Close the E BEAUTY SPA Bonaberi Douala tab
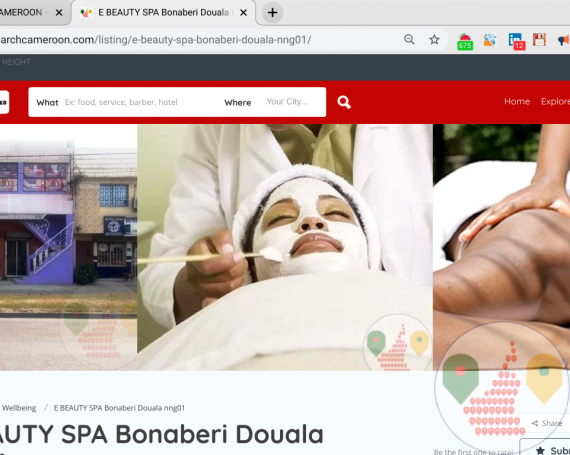 (x=244, y=13)
